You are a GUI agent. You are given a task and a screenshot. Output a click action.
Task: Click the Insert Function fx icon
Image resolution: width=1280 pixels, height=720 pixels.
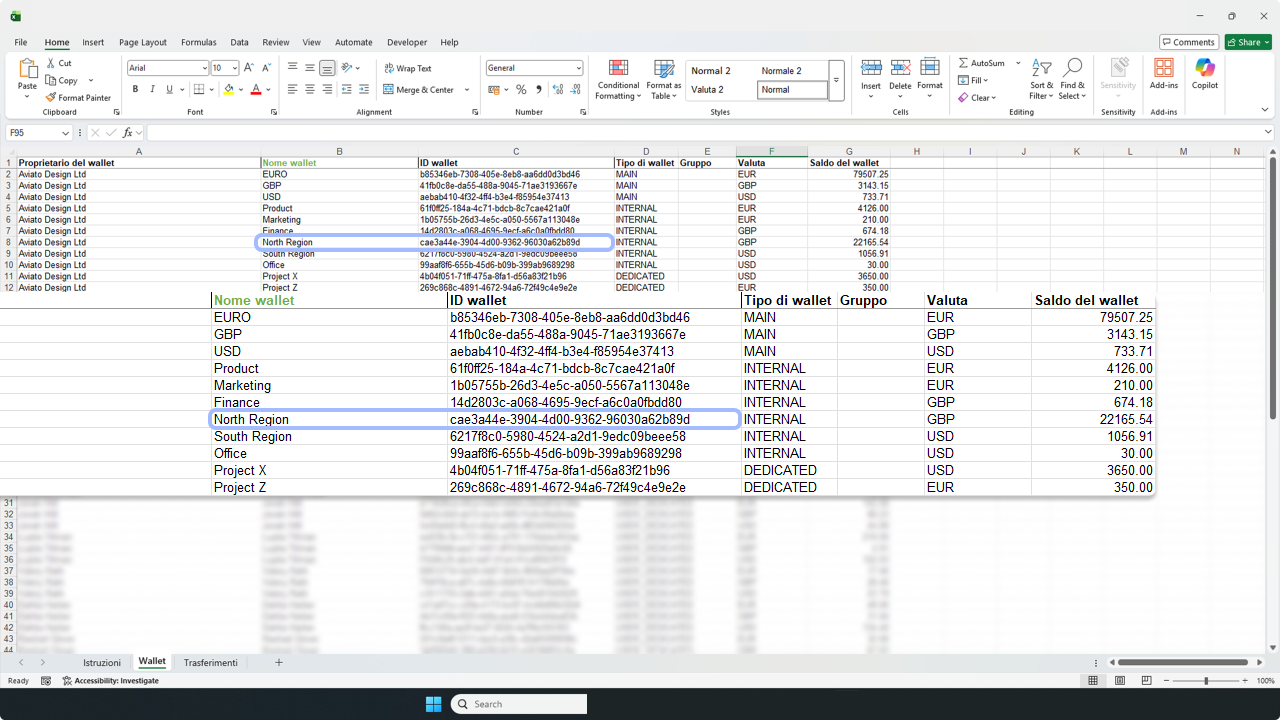(128, 132)
